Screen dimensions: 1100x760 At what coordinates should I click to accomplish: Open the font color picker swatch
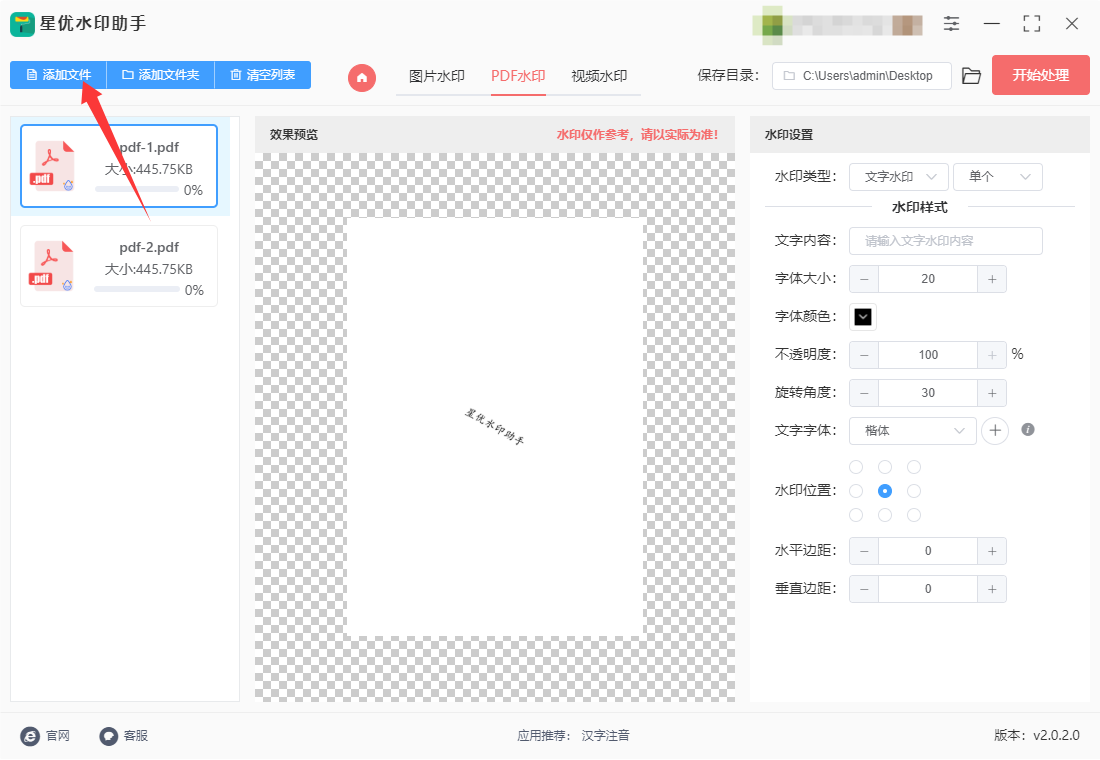(863, 317)
